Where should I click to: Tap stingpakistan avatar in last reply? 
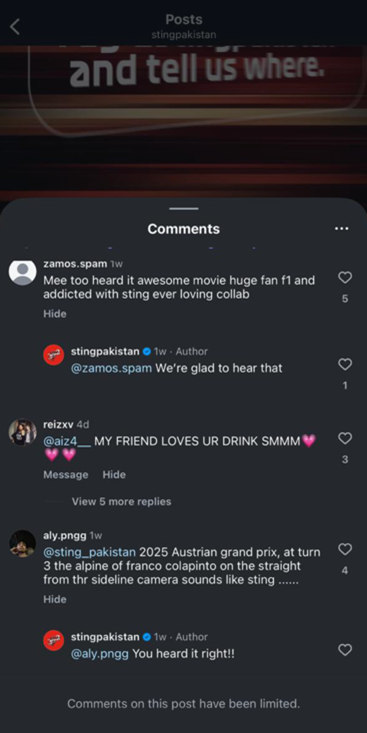54,640
